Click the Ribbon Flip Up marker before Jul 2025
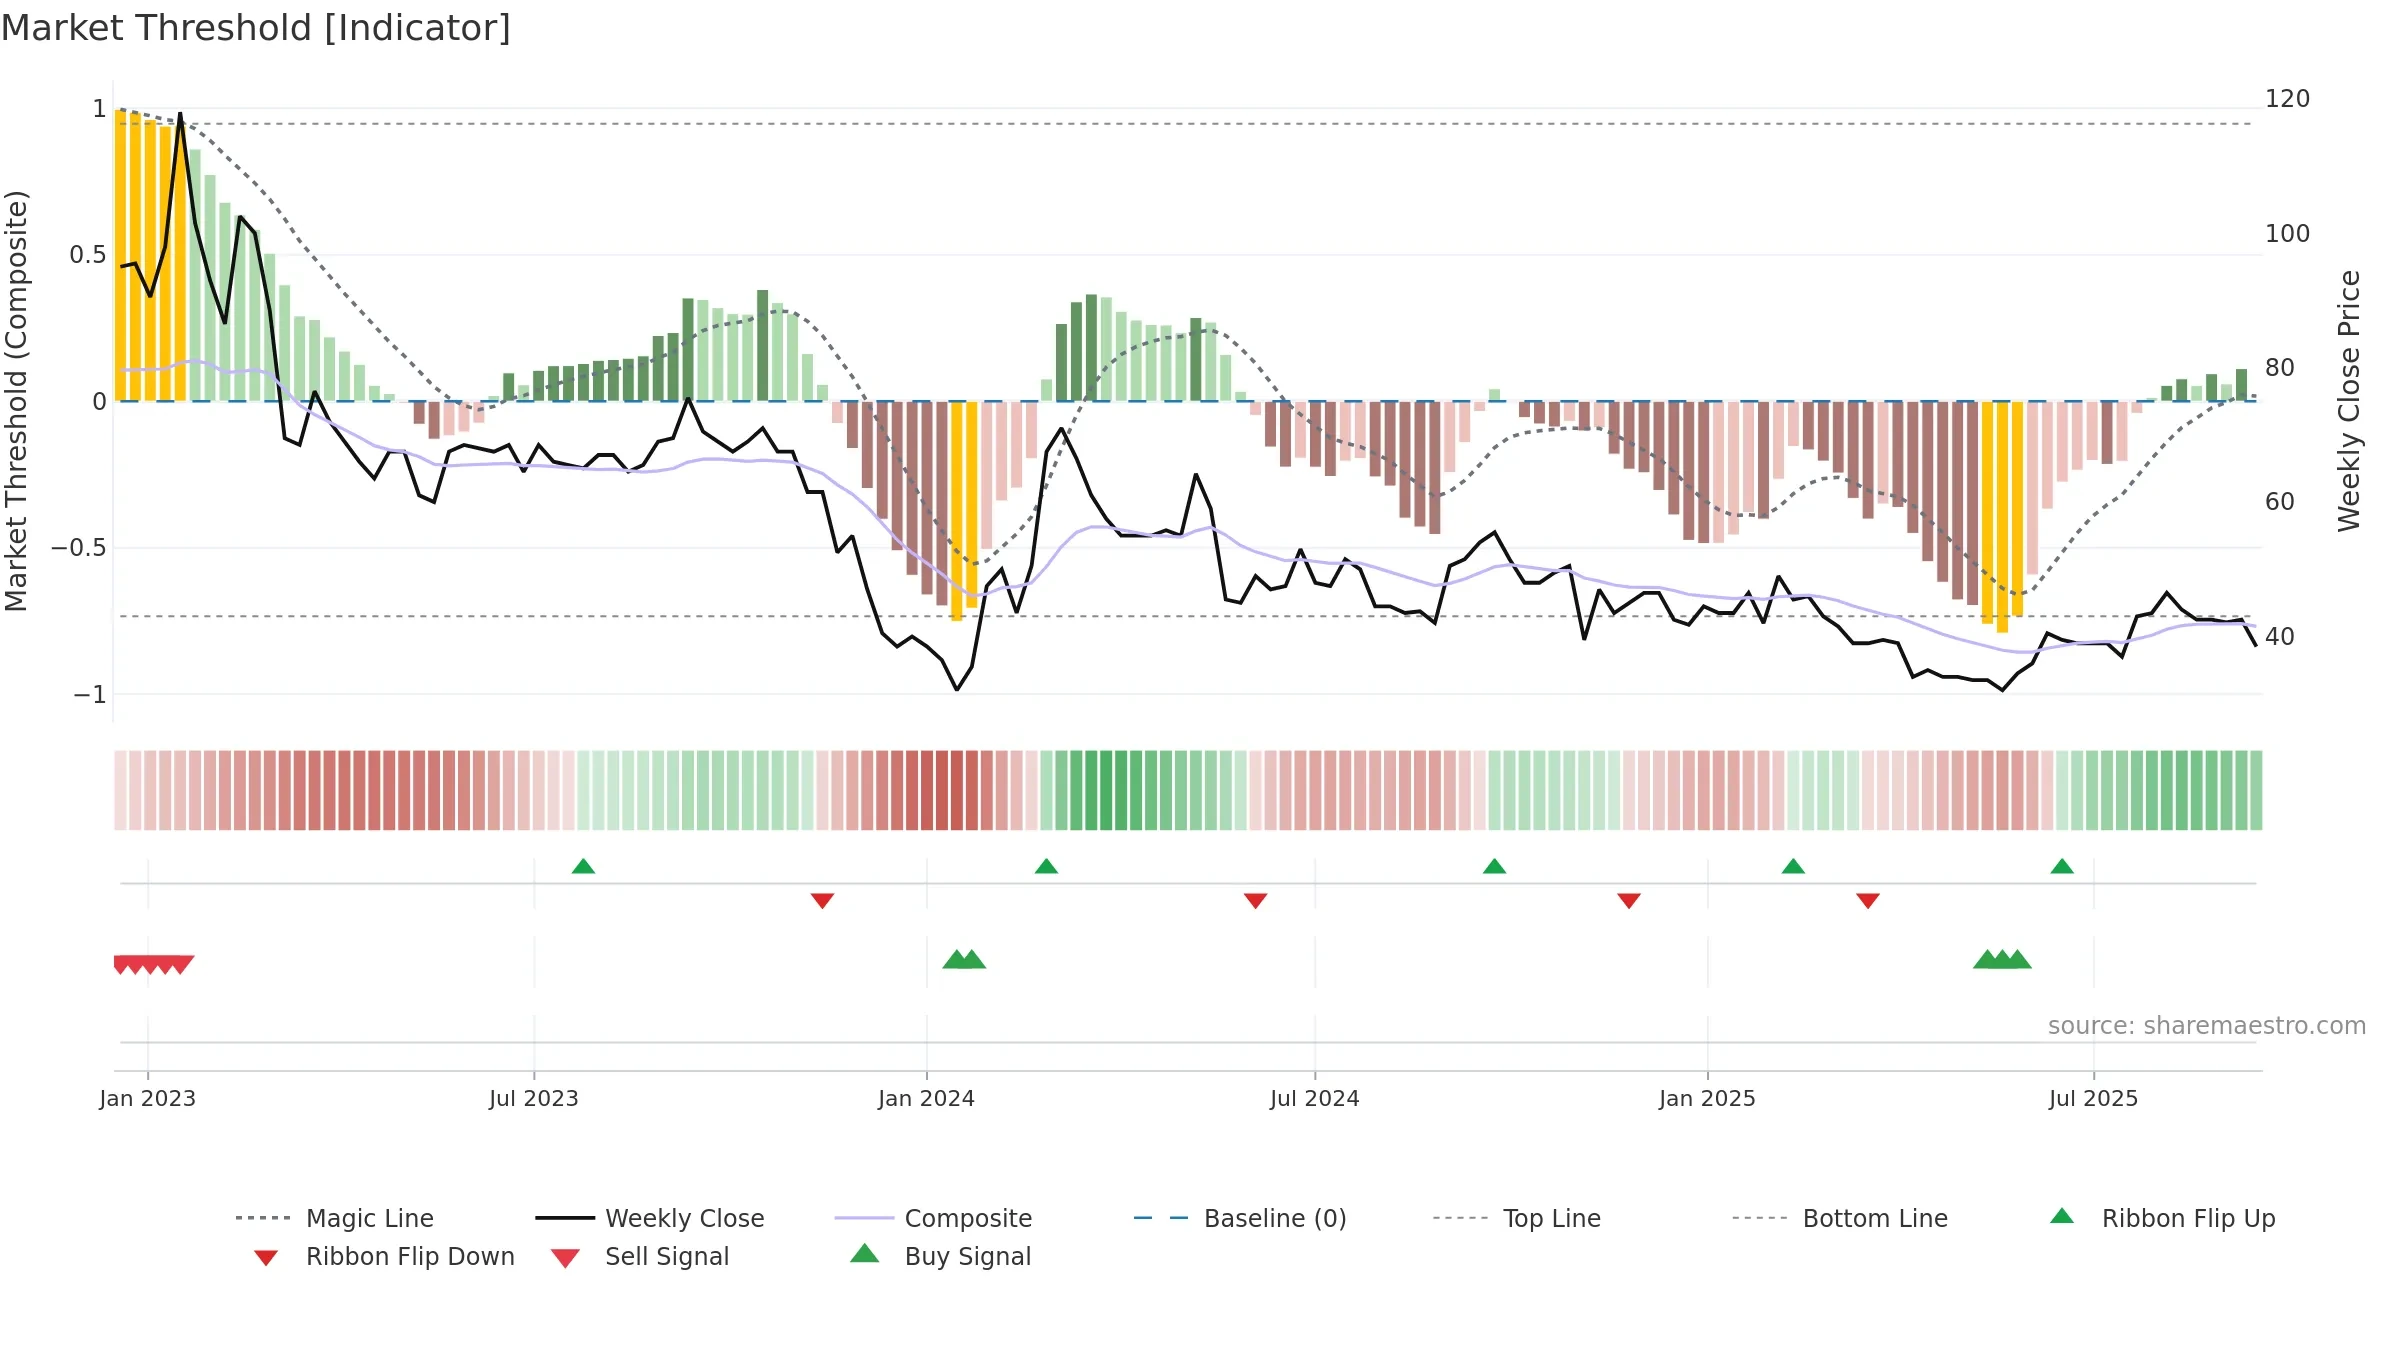The height and width of the screenshot is (1350, 2400). click(2062, 866)
